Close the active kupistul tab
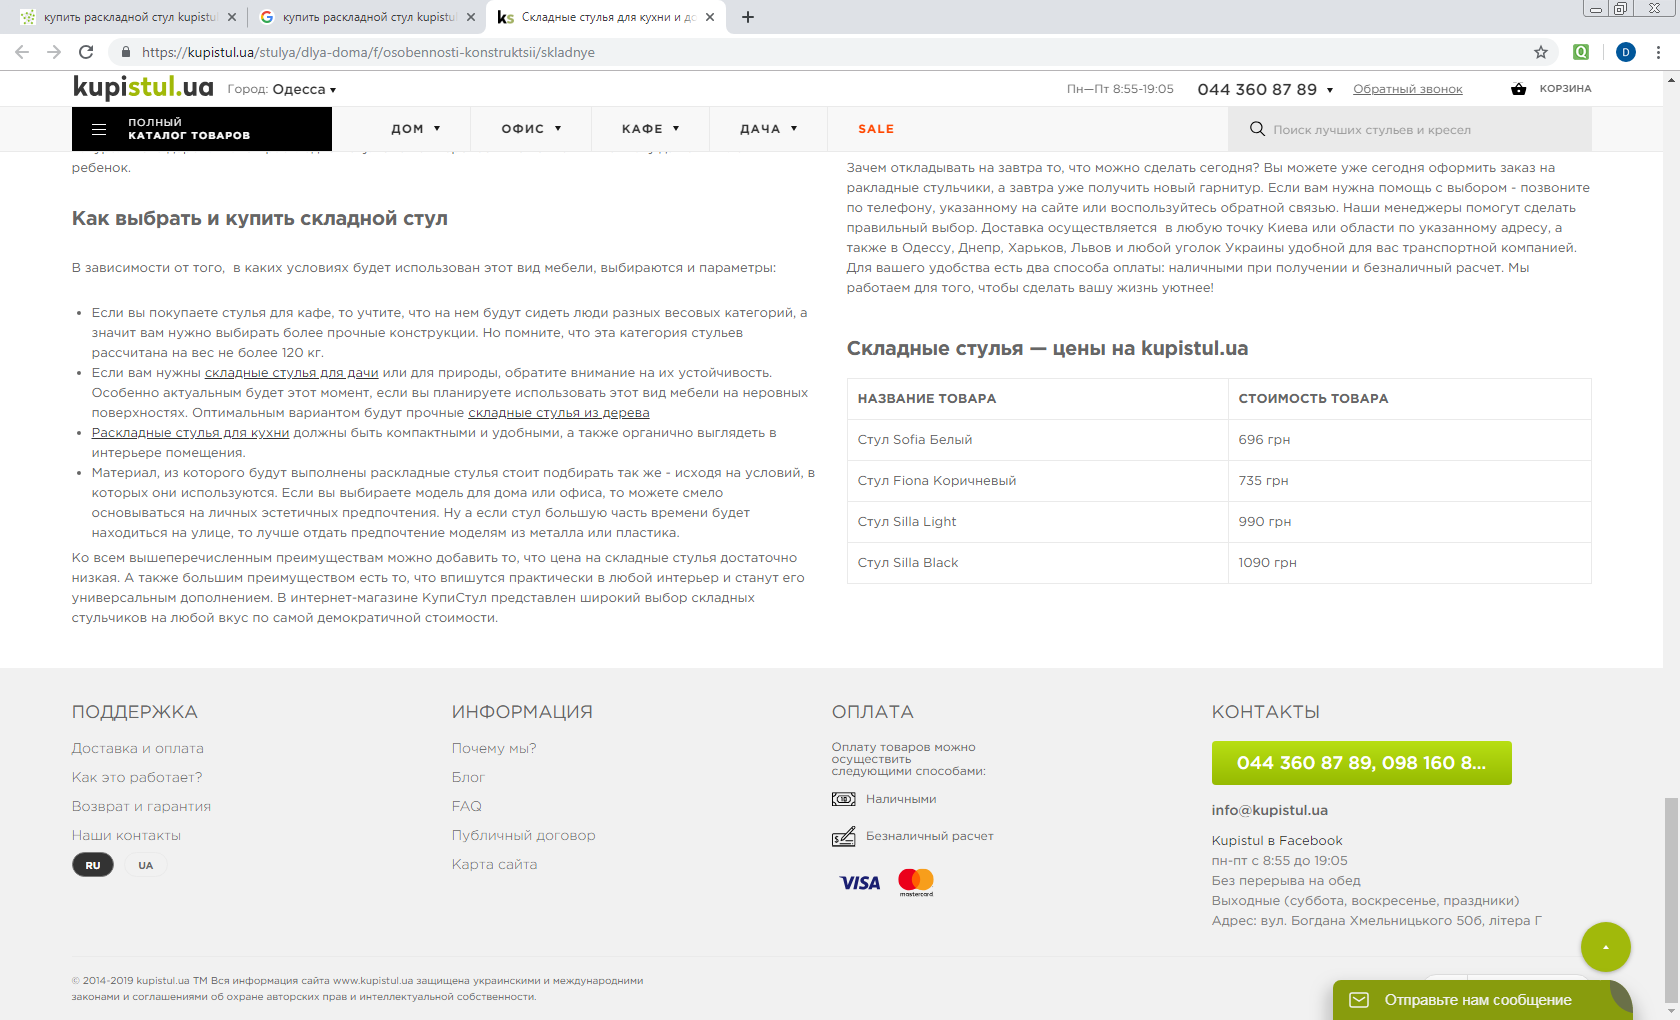The width and height of the screenshot is (1680, 1020). pos(710,17)
